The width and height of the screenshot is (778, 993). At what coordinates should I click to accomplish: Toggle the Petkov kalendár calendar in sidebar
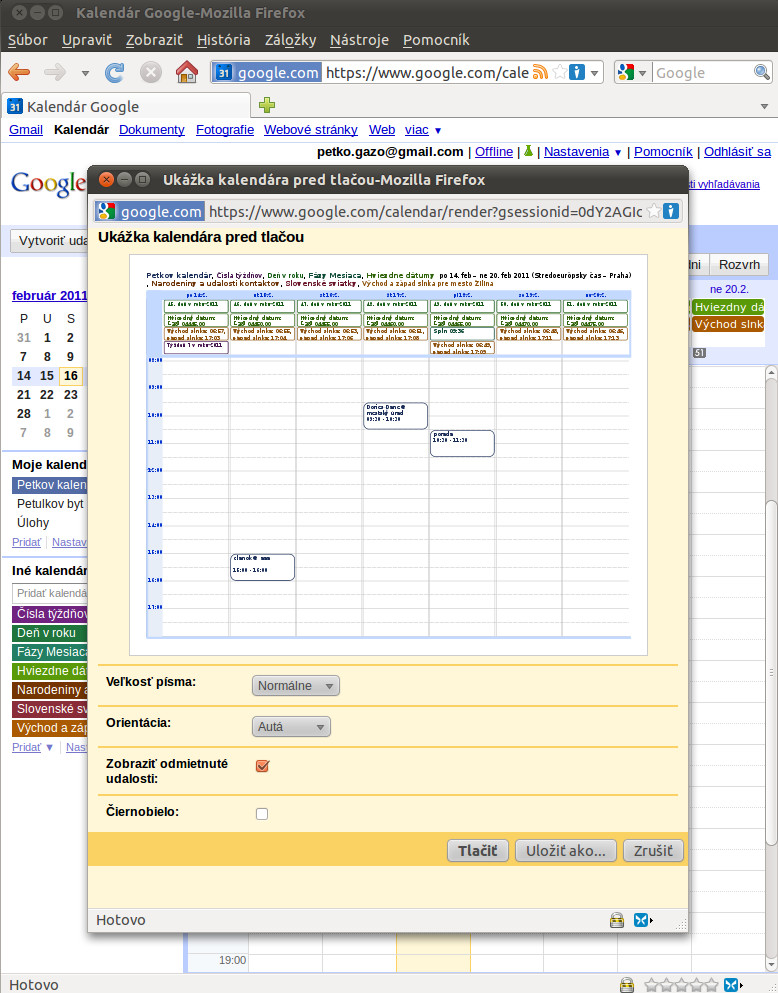coord(49,485)
